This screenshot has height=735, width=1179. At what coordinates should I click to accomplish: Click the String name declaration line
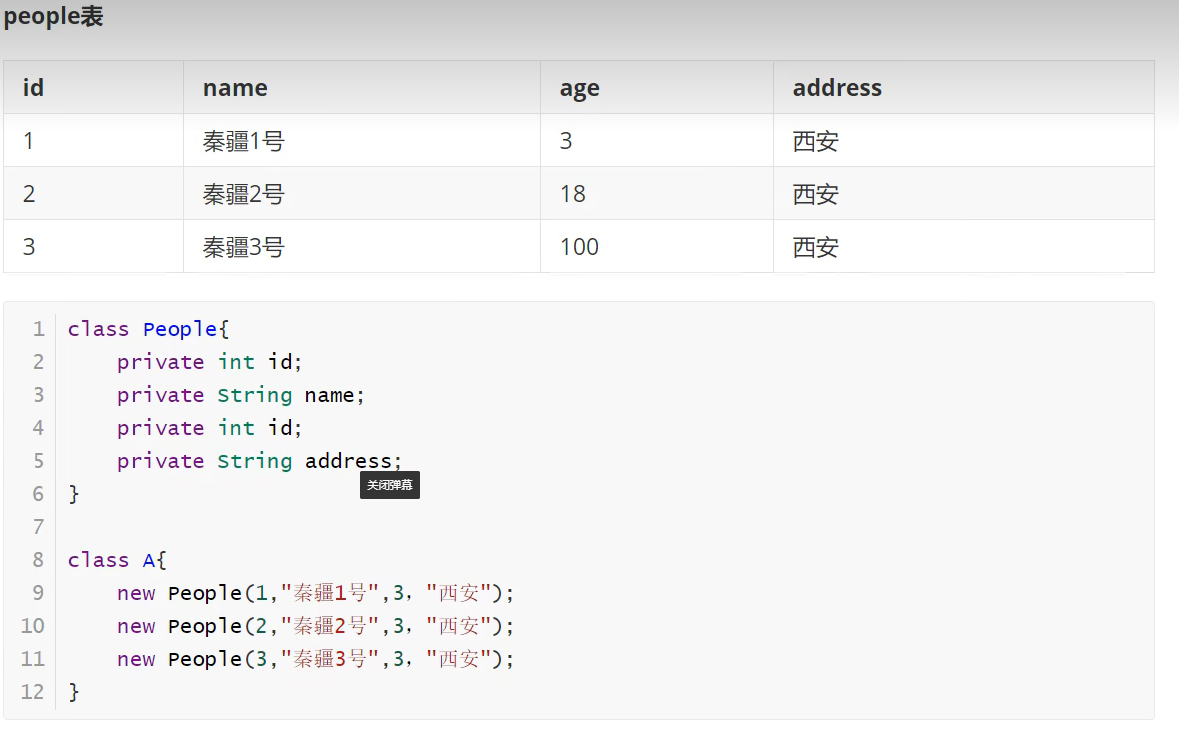pos(241,395)
